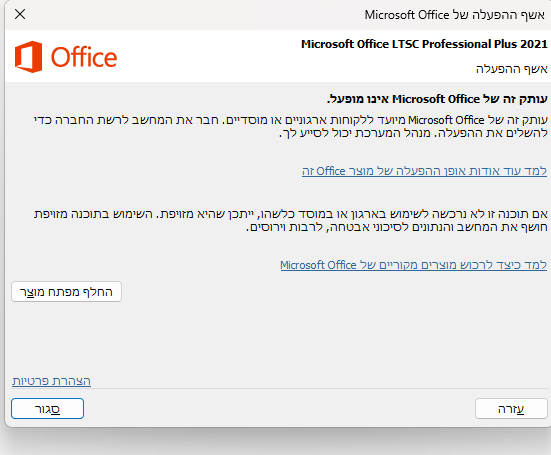
Task: Click the separator line above the bottom buttons
Action: click(279, 389)
